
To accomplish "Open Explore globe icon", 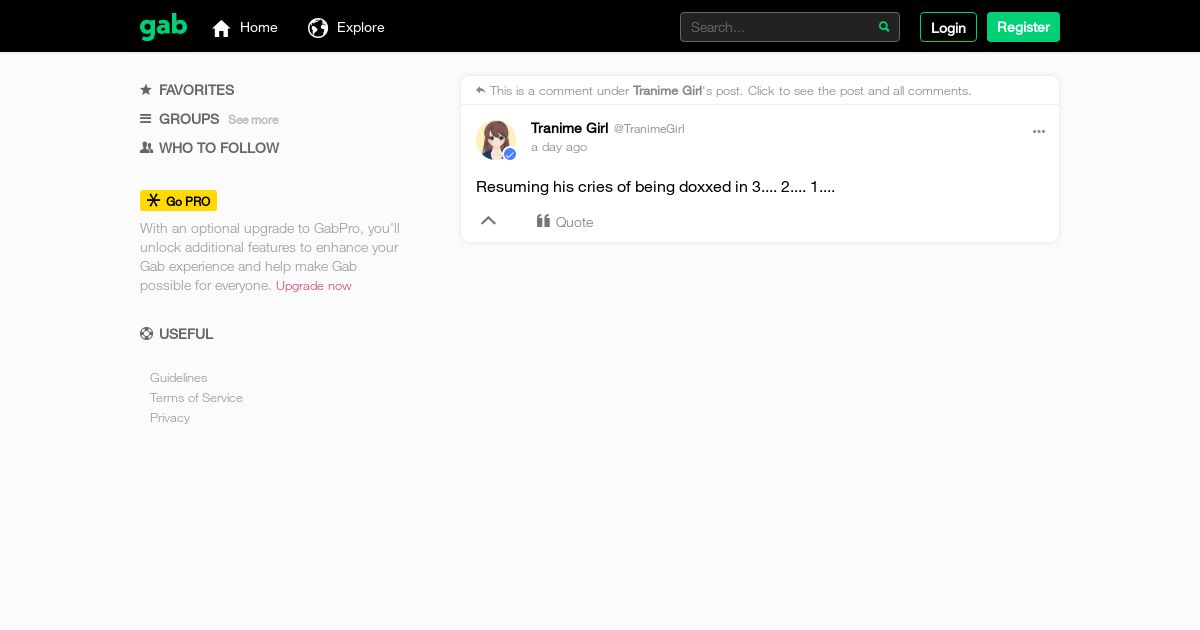I will tap(318, 28).
